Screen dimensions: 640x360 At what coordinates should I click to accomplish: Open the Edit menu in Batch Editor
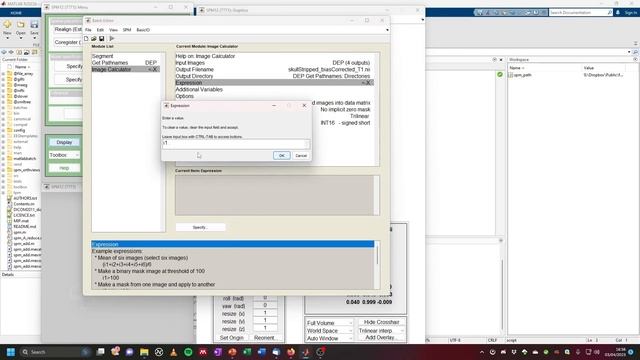tap(100, 30)
